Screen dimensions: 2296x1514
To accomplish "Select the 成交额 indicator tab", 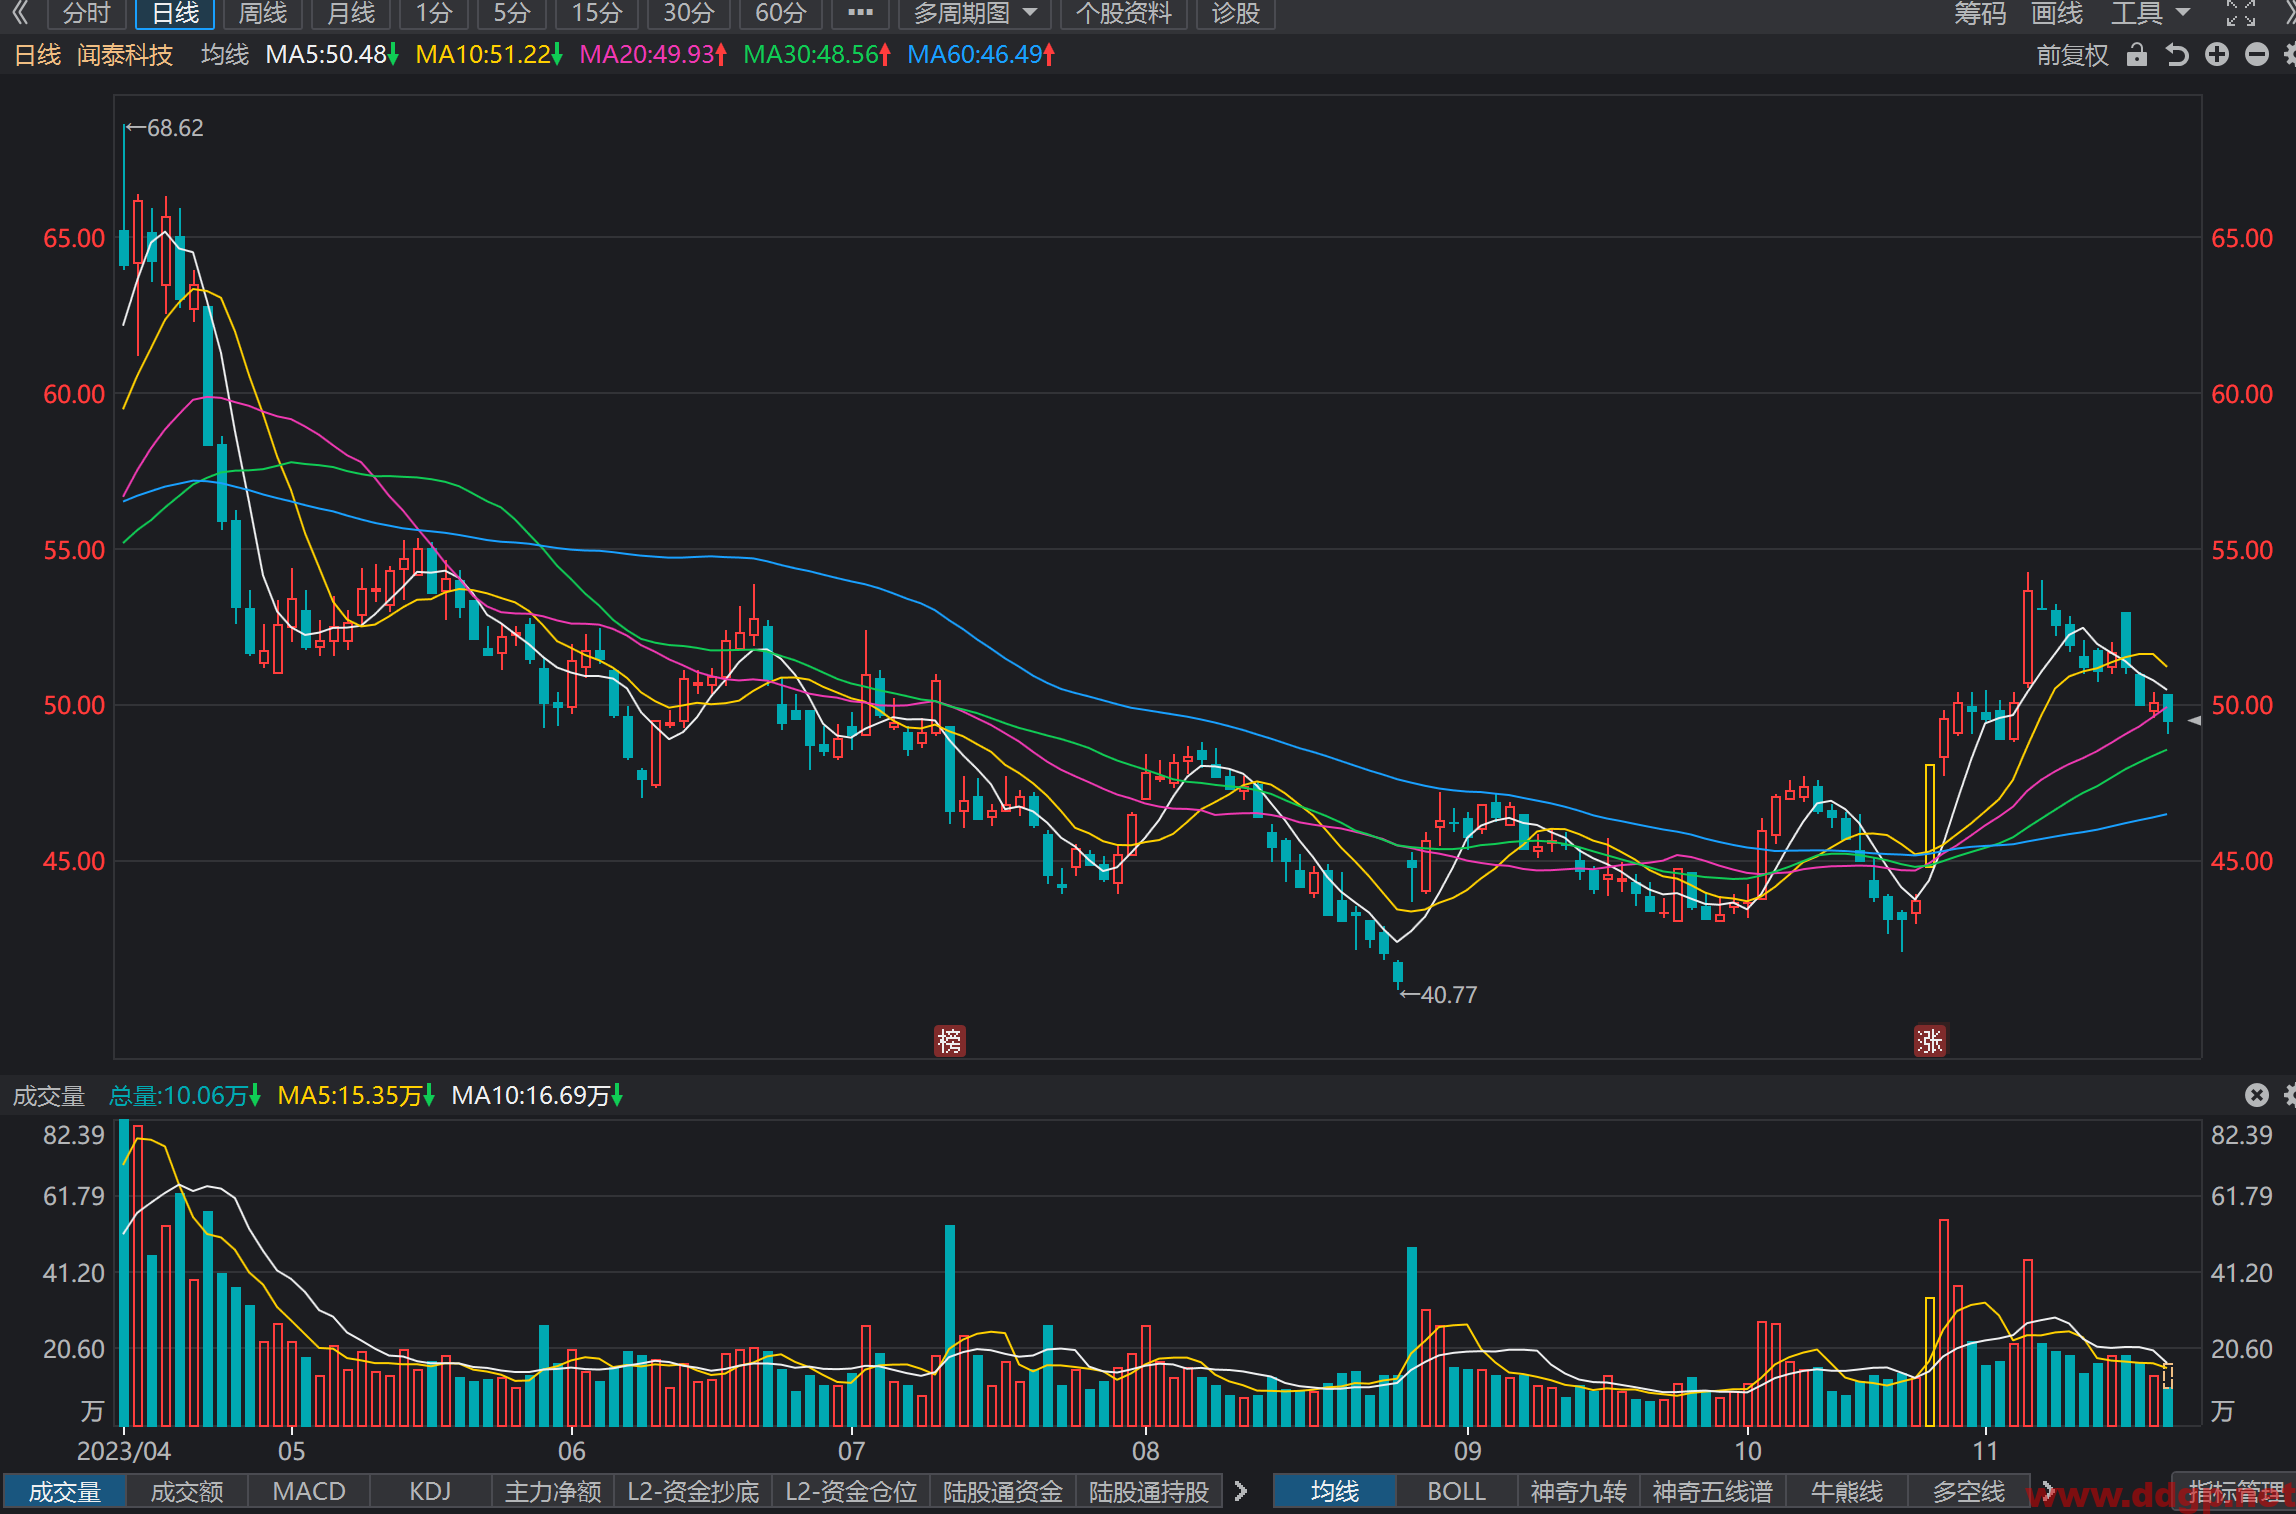I will [x=187, y=1491].
